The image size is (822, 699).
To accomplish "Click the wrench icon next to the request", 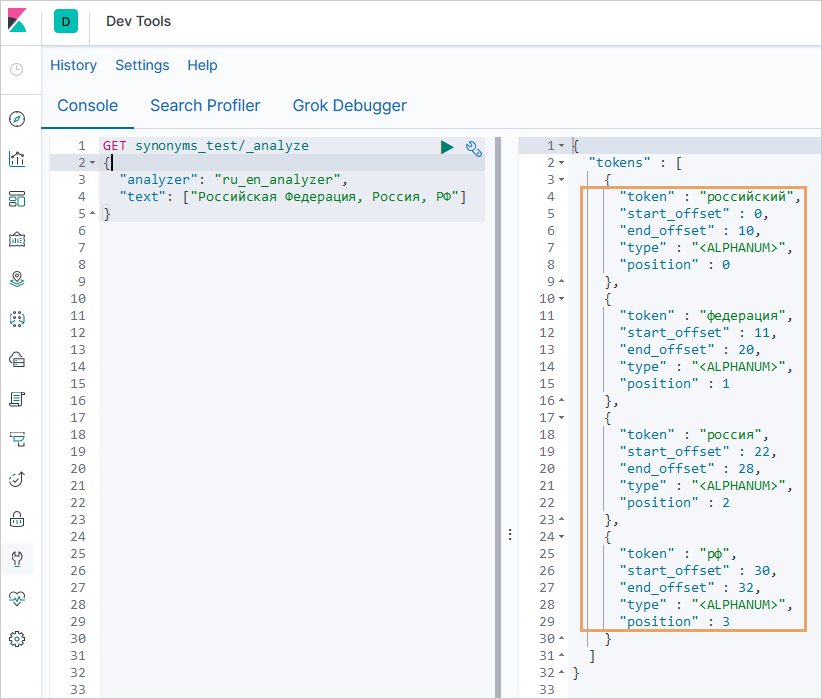I will click(x=474, y=148).
